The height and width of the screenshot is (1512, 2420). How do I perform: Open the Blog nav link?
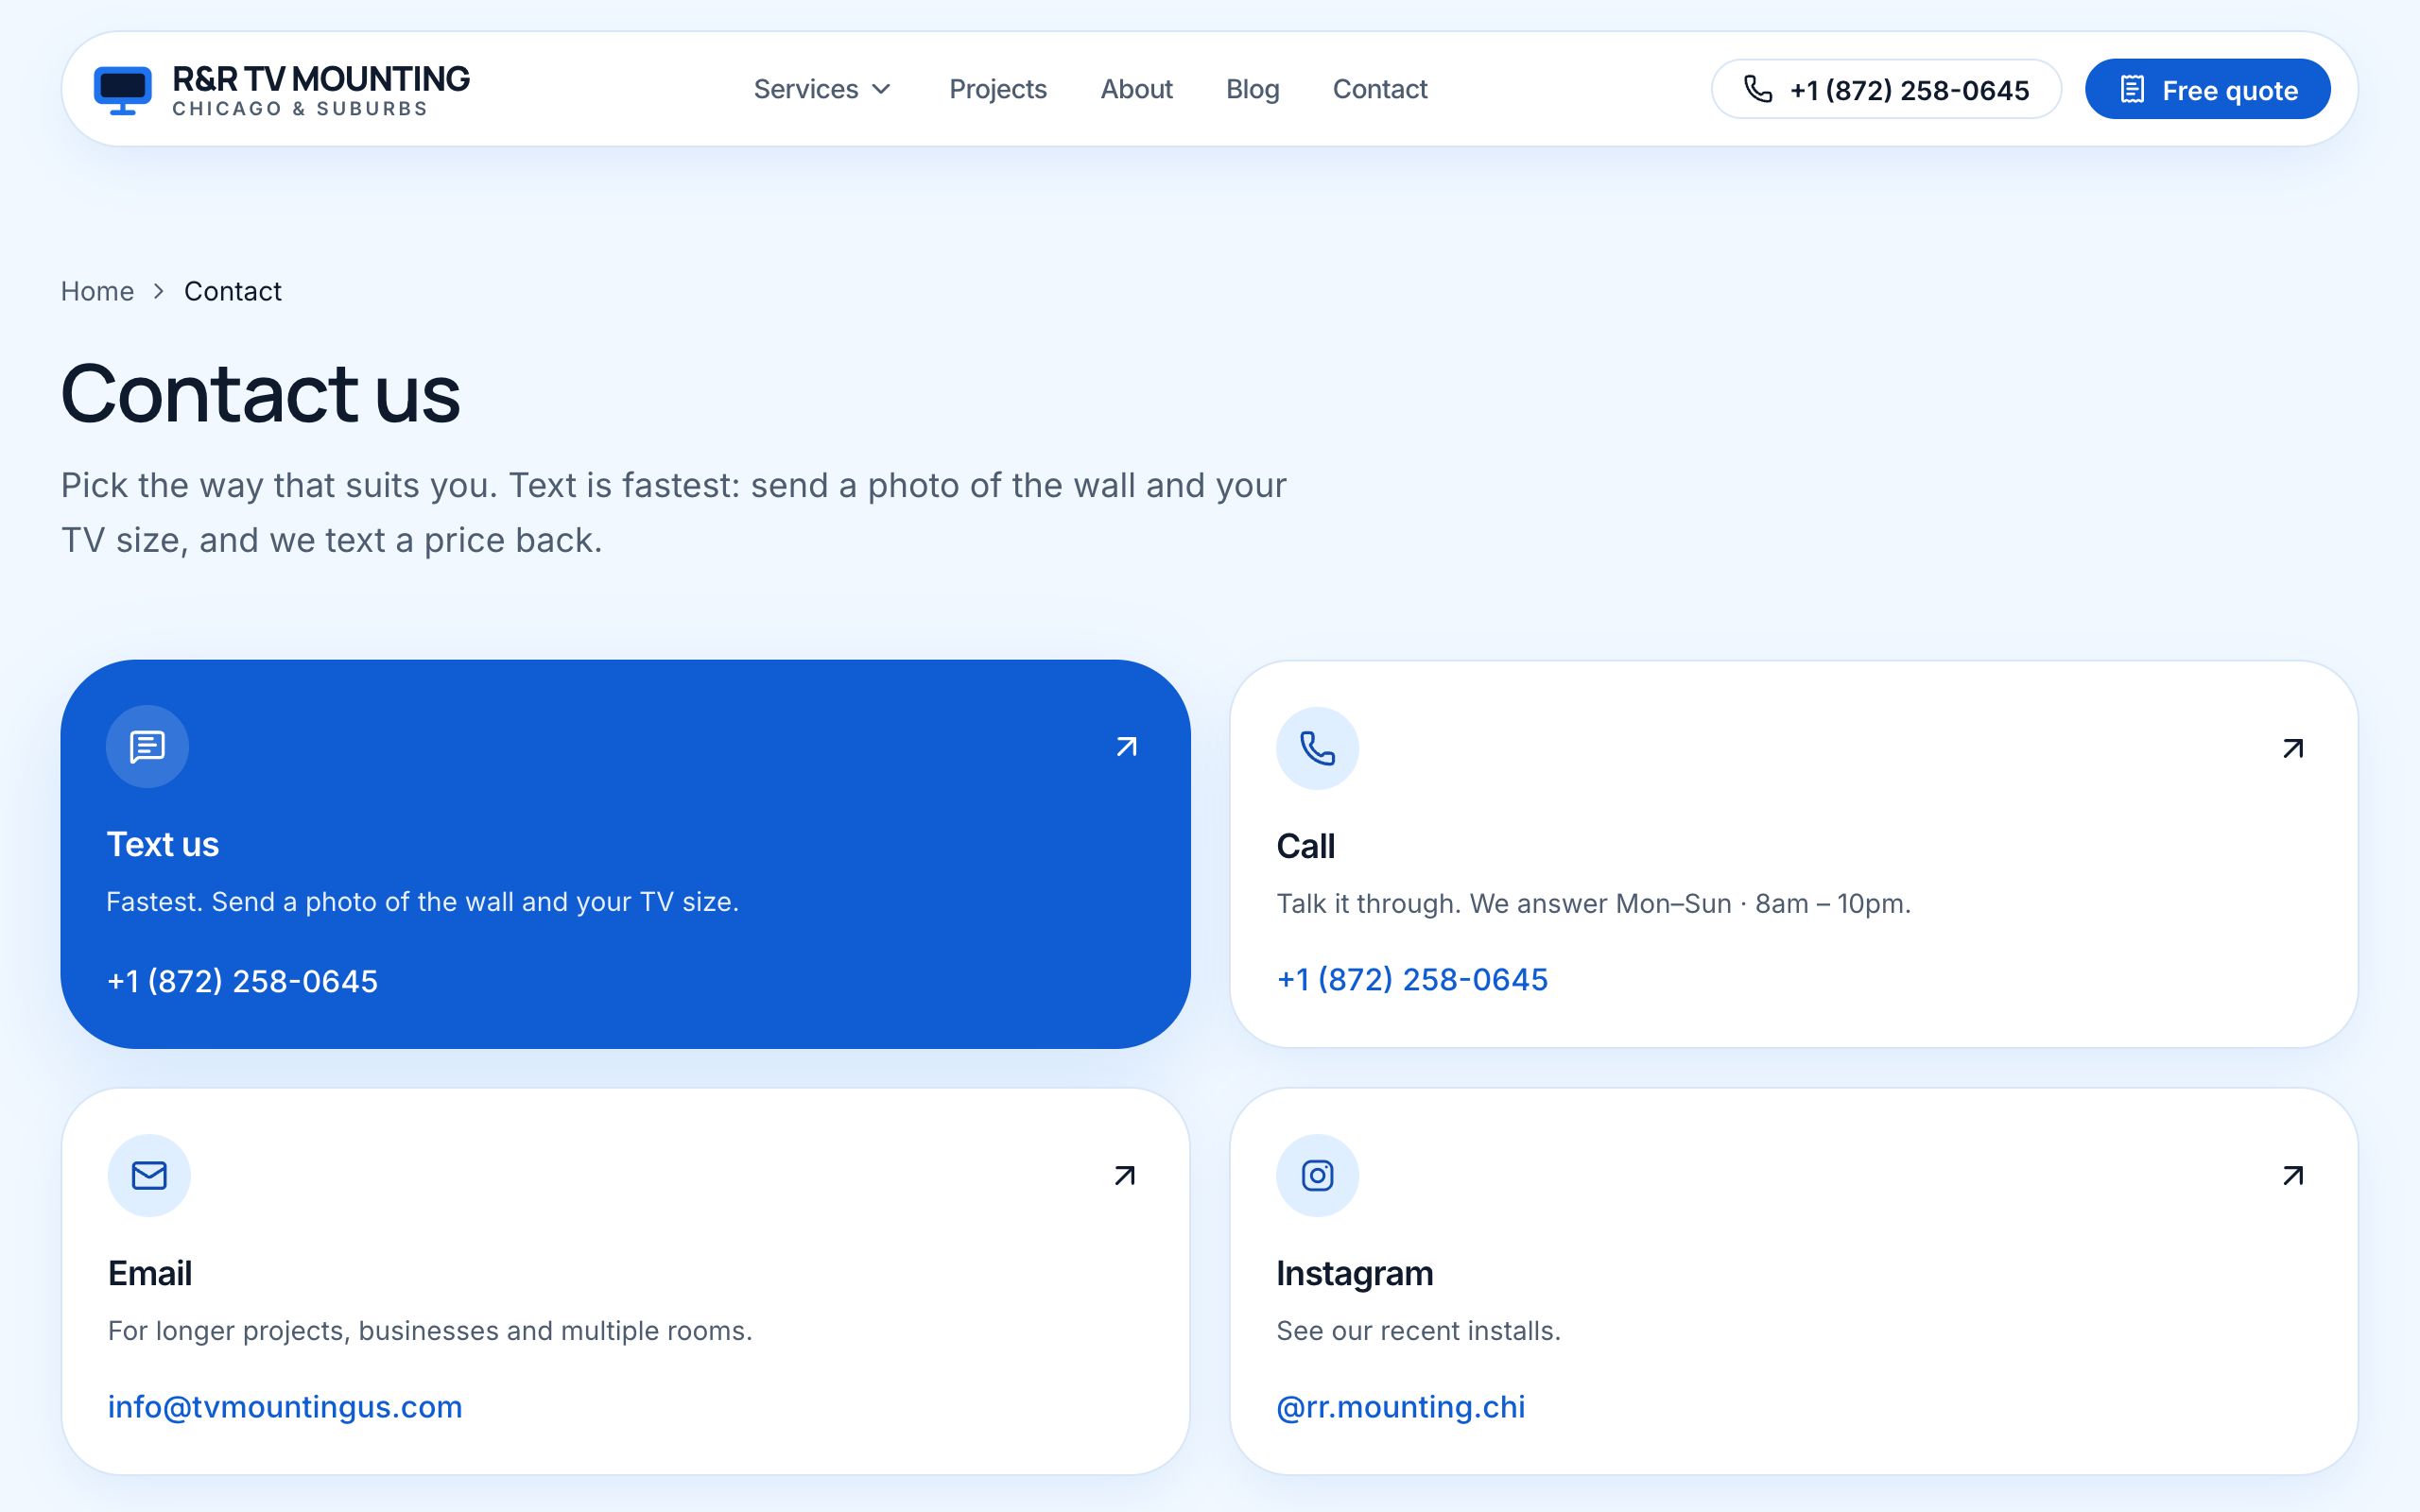pyautogui.click(x=1252, y=89)
